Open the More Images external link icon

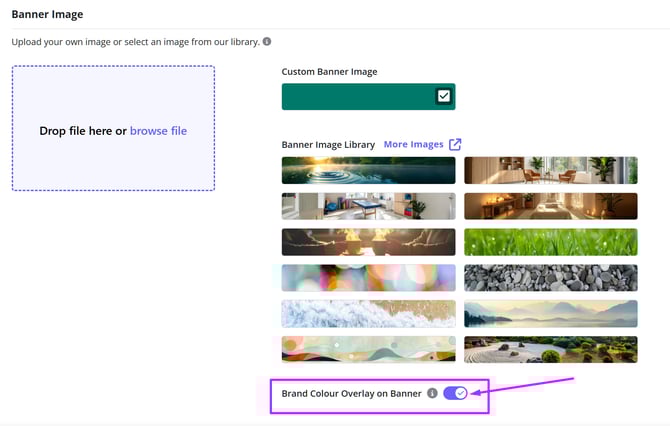coord(455,144)
